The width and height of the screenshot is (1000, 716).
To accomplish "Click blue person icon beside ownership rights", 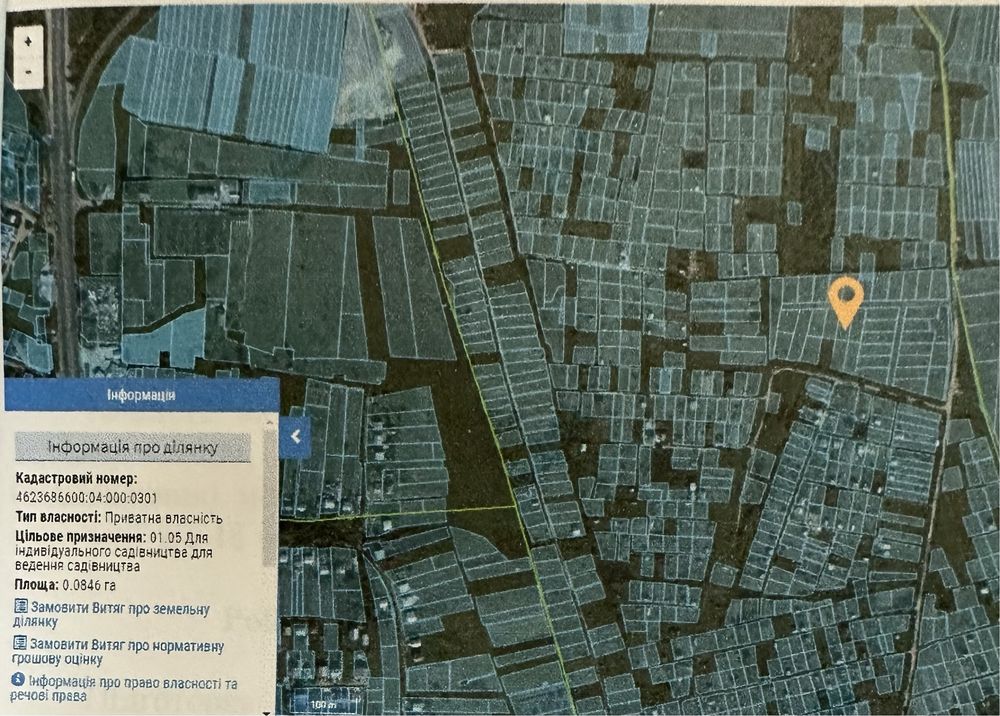I will tap(18, 680).
